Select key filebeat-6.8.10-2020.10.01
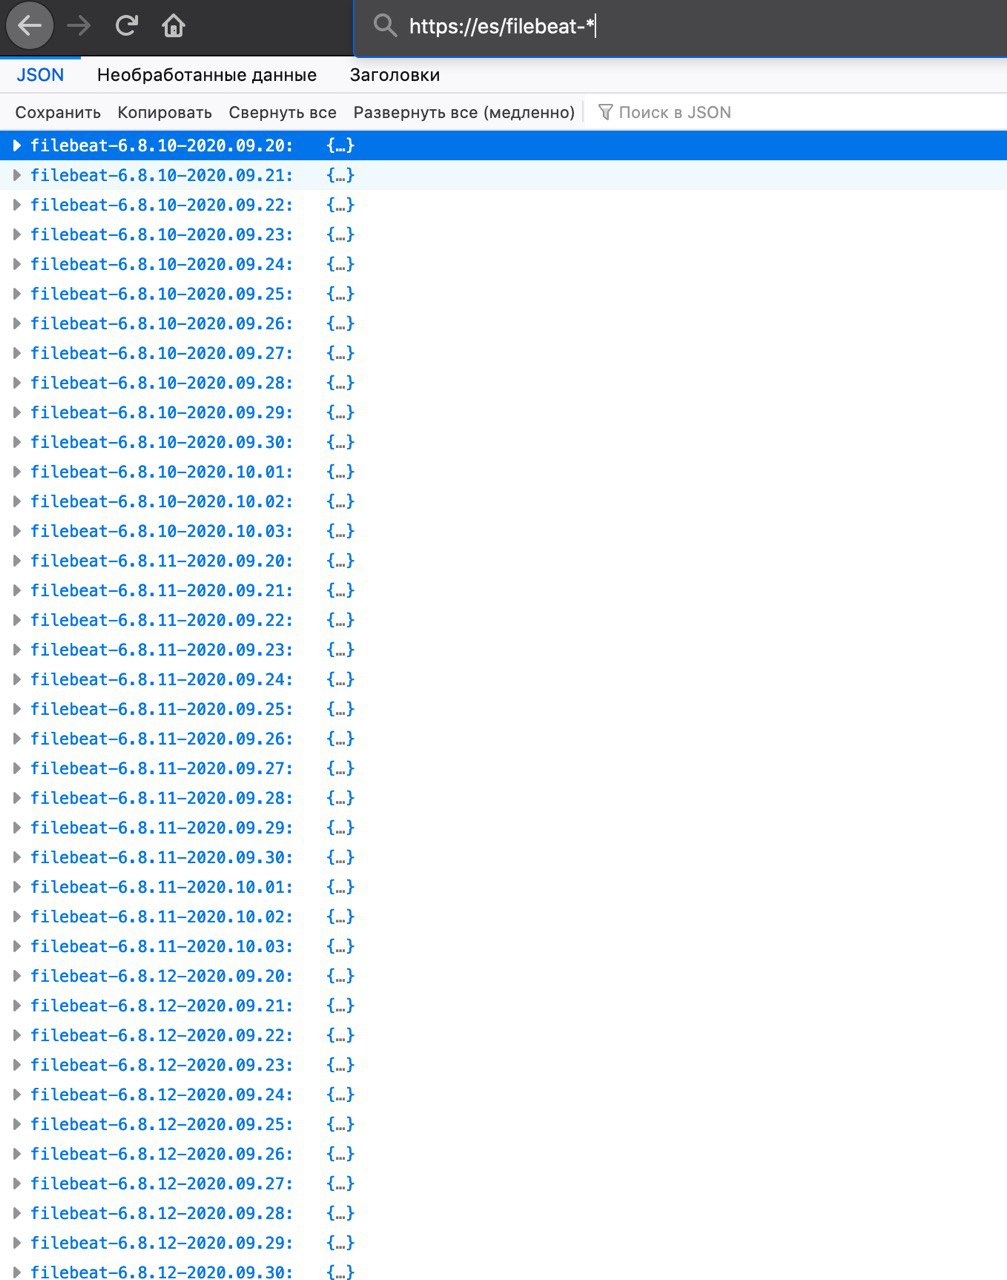This screenshot has height=1280, width=1007. 162,472
